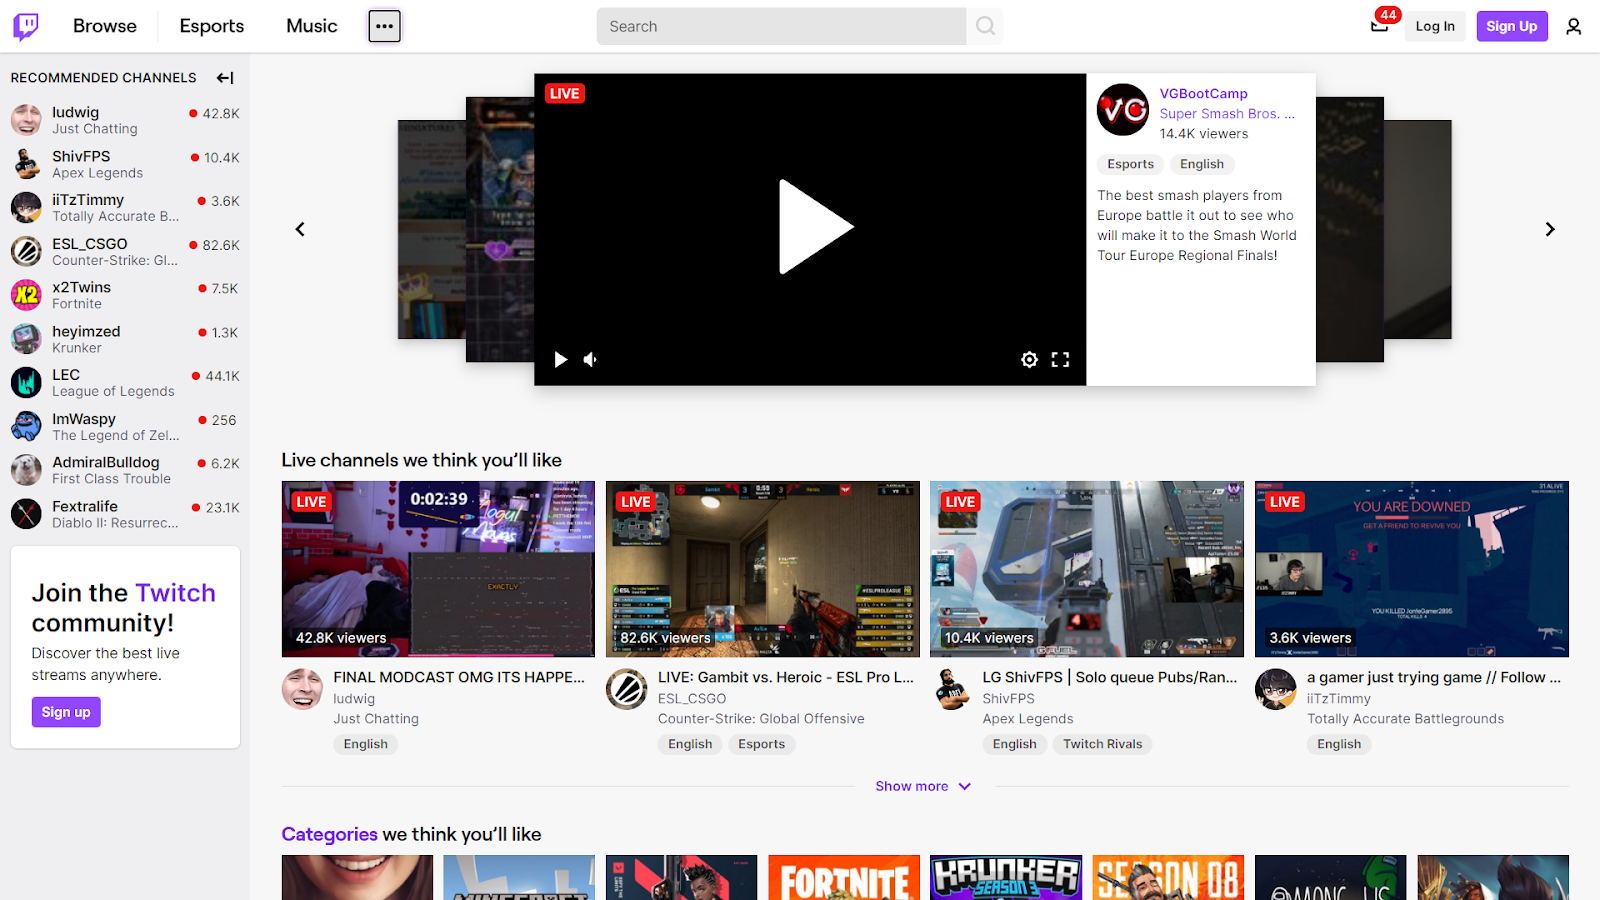Open Prime loot crown notifications
Screen dimensions: 1600x900
1380,26
